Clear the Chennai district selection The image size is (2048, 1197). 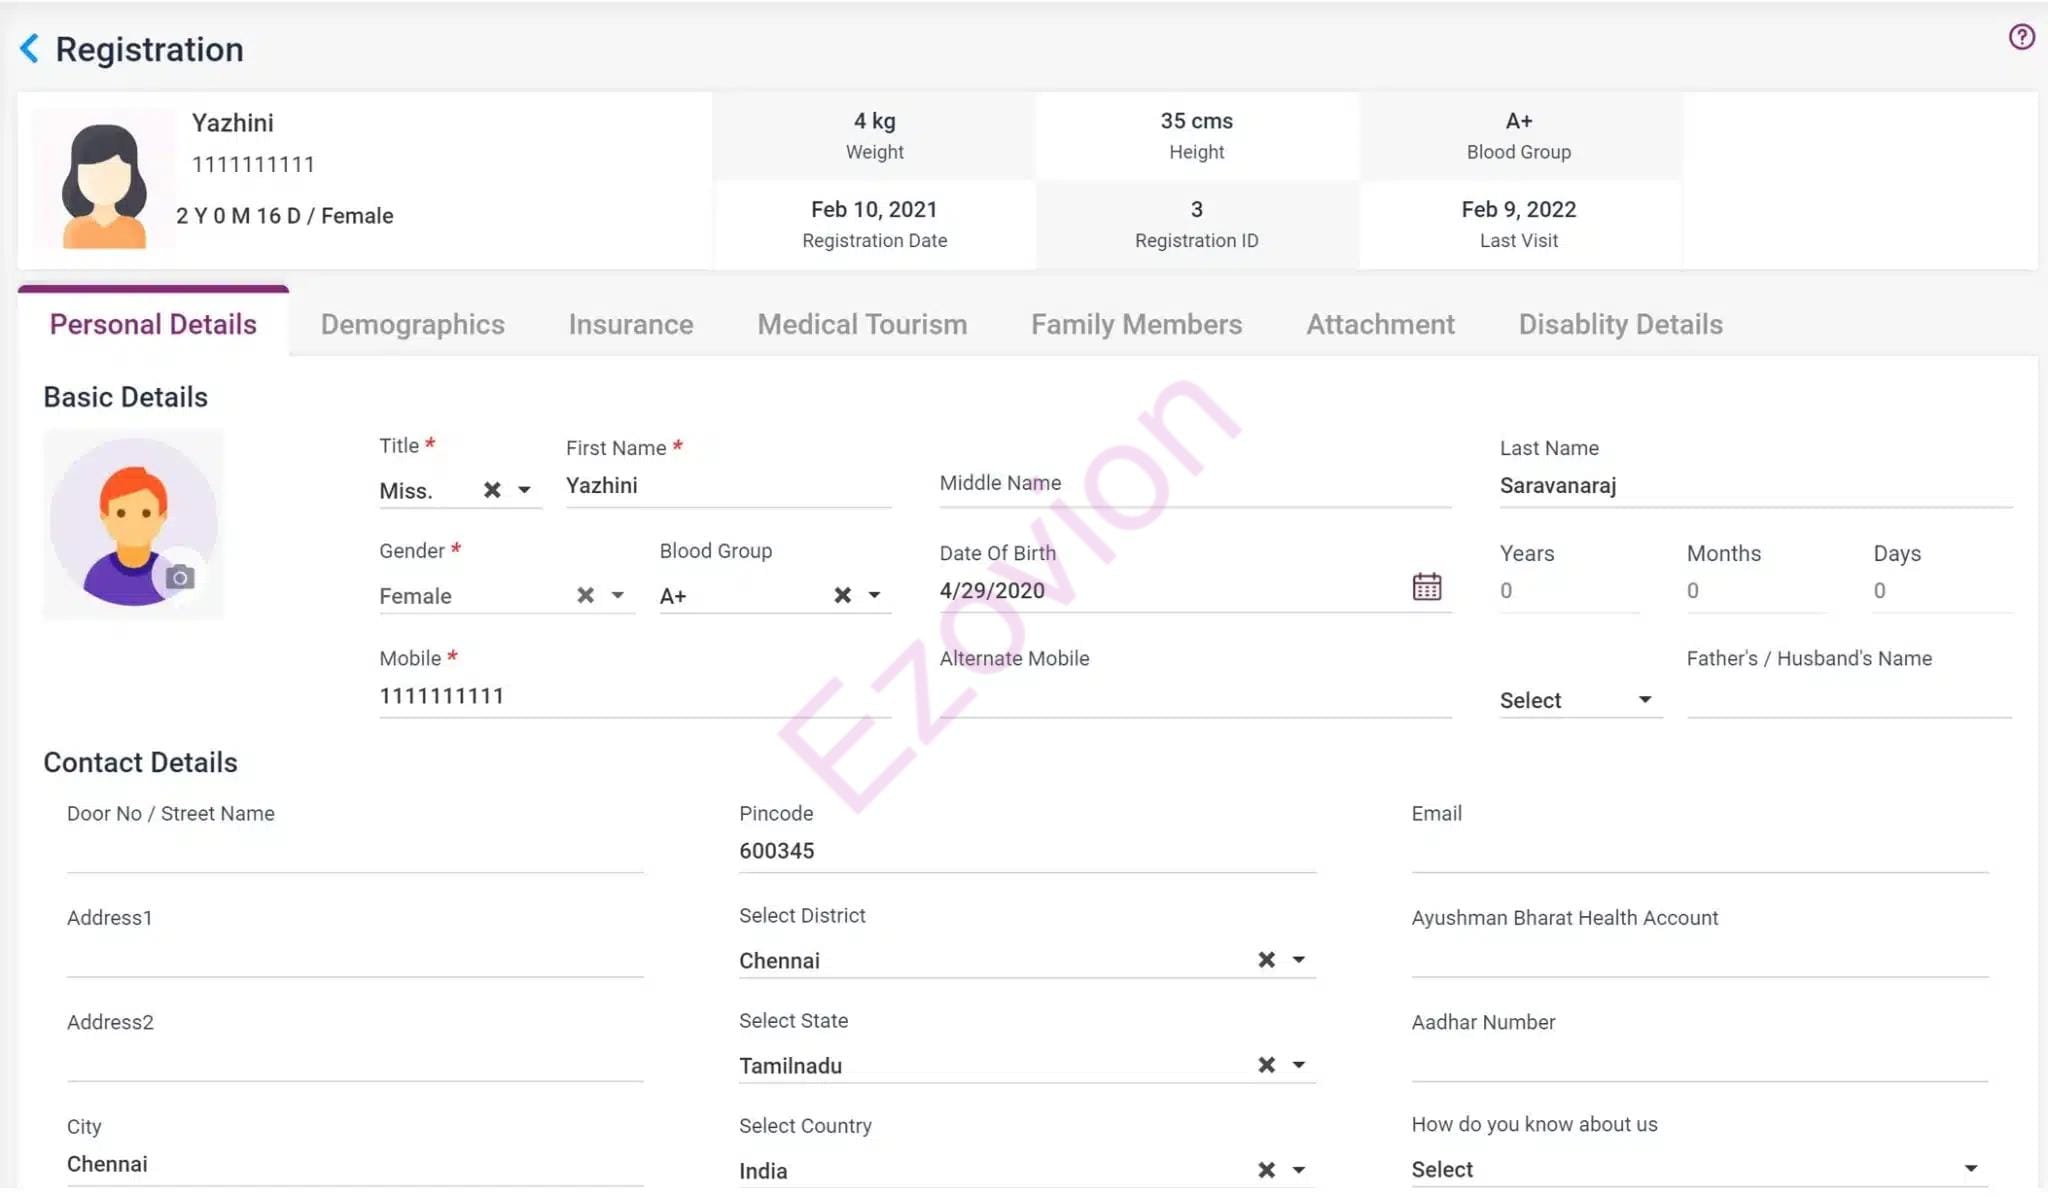(1266, 960)
